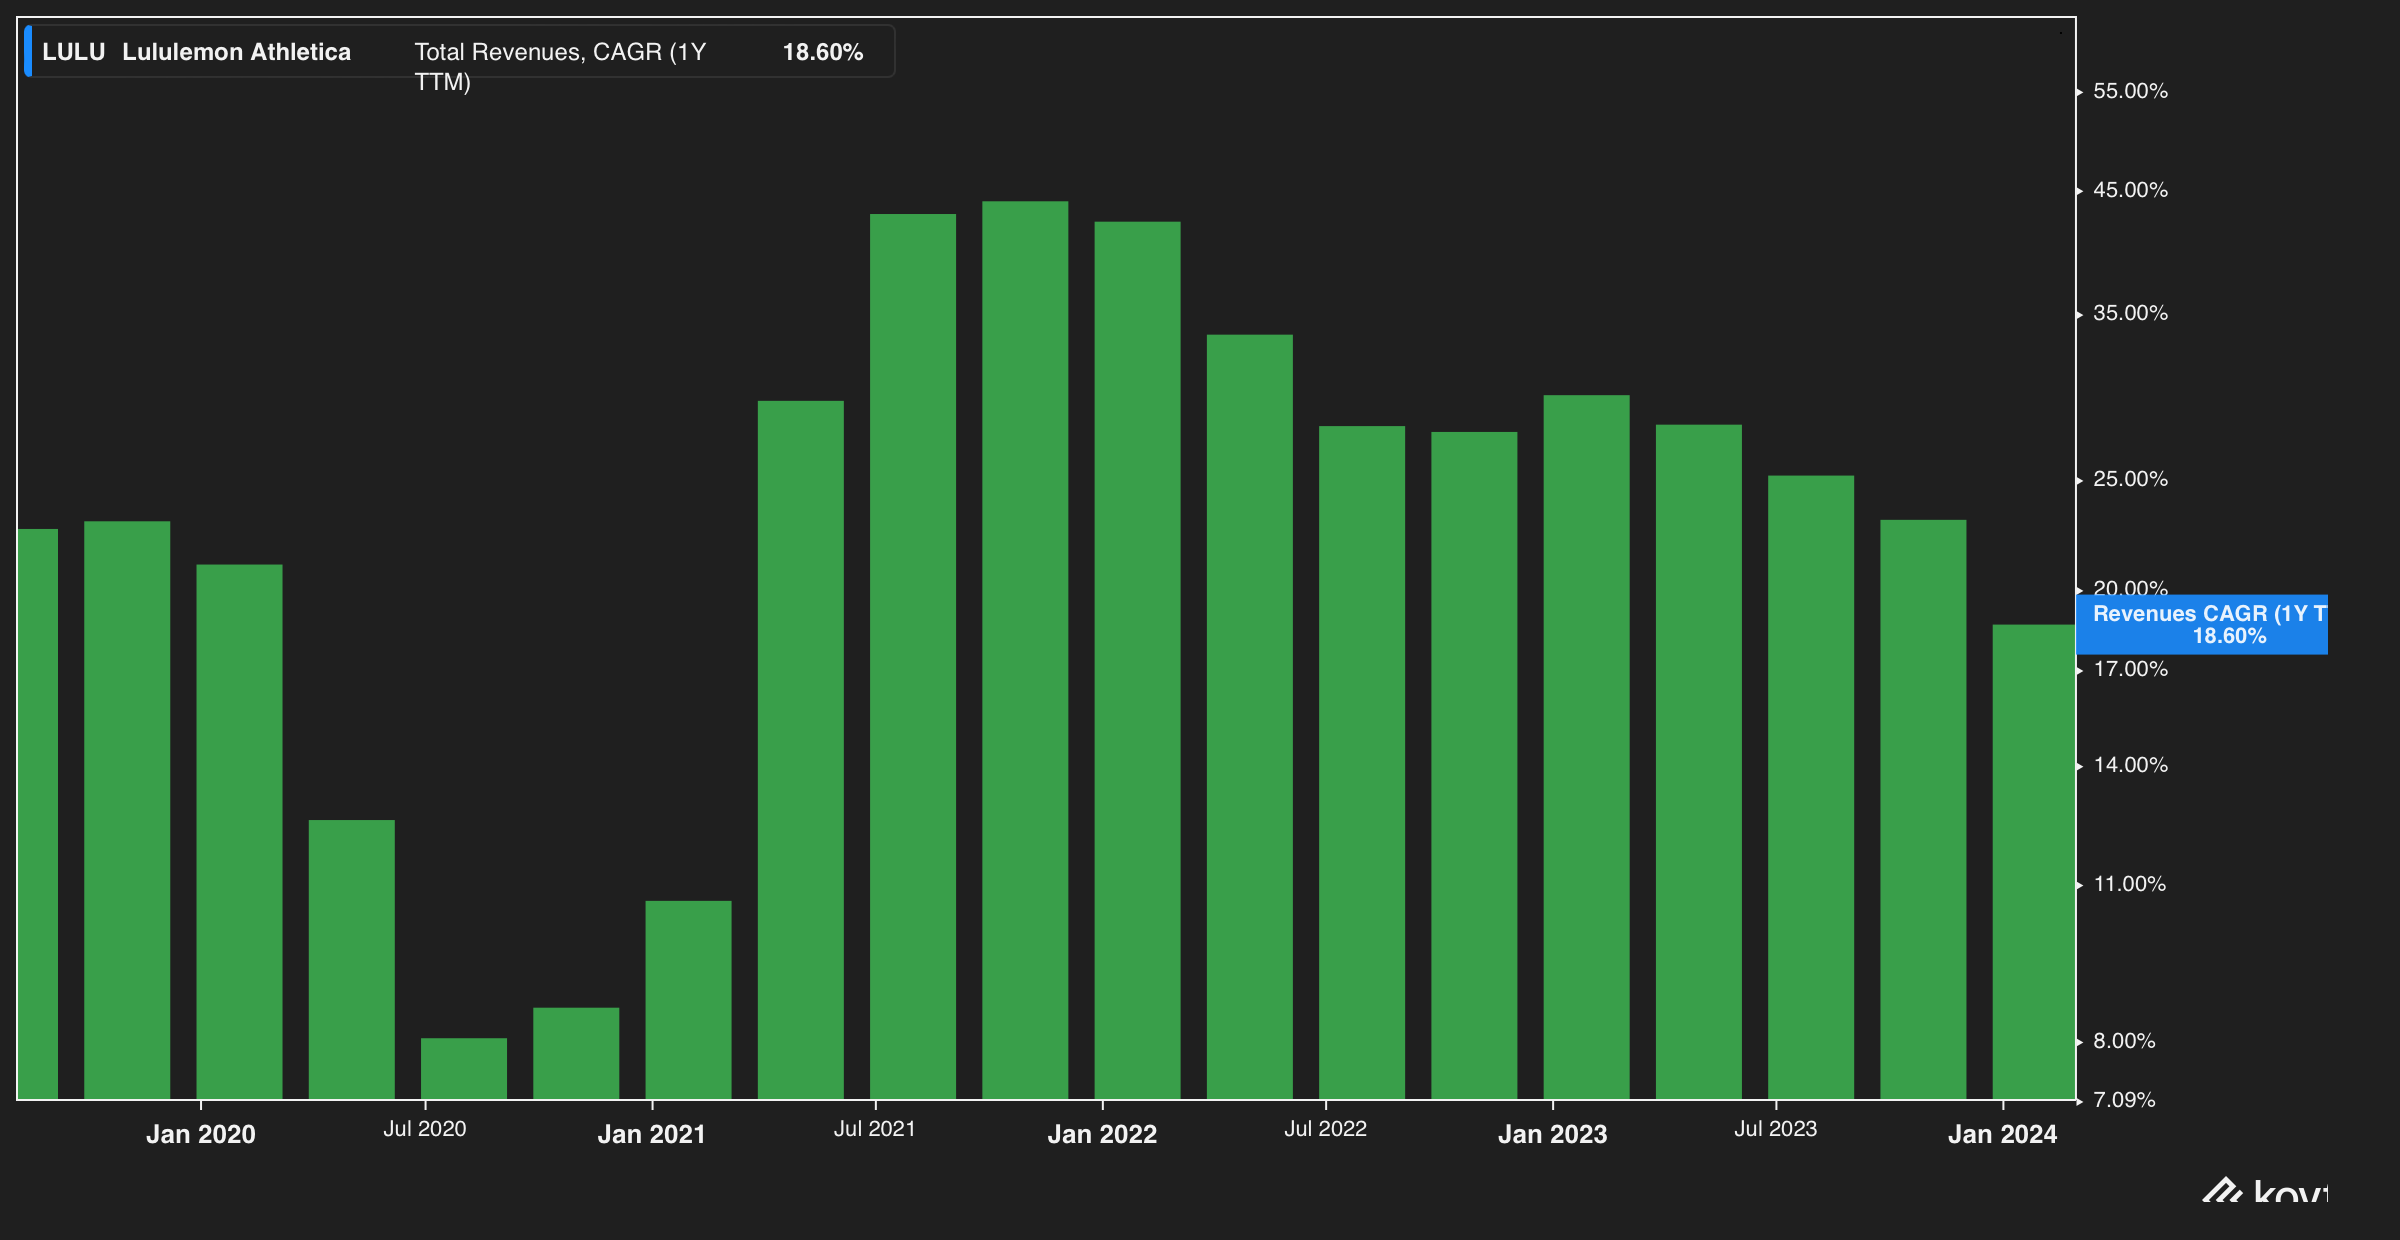Click the 35.00% y-axis label
This screenshot has height=1240, width=2400.
(x=2130, y=313)
